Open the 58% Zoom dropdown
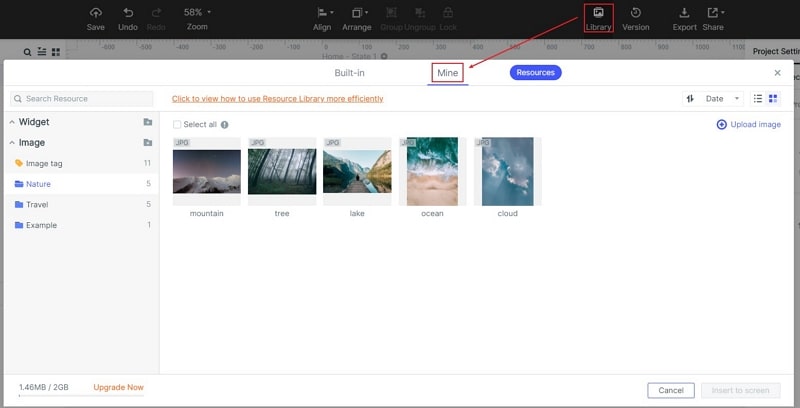 [x=197, y=12]
